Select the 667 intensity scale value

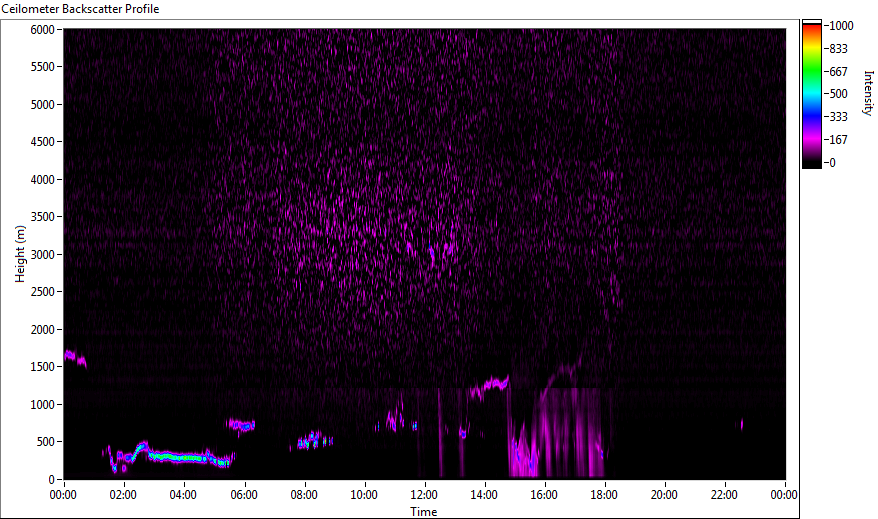(x=838, y=72)
